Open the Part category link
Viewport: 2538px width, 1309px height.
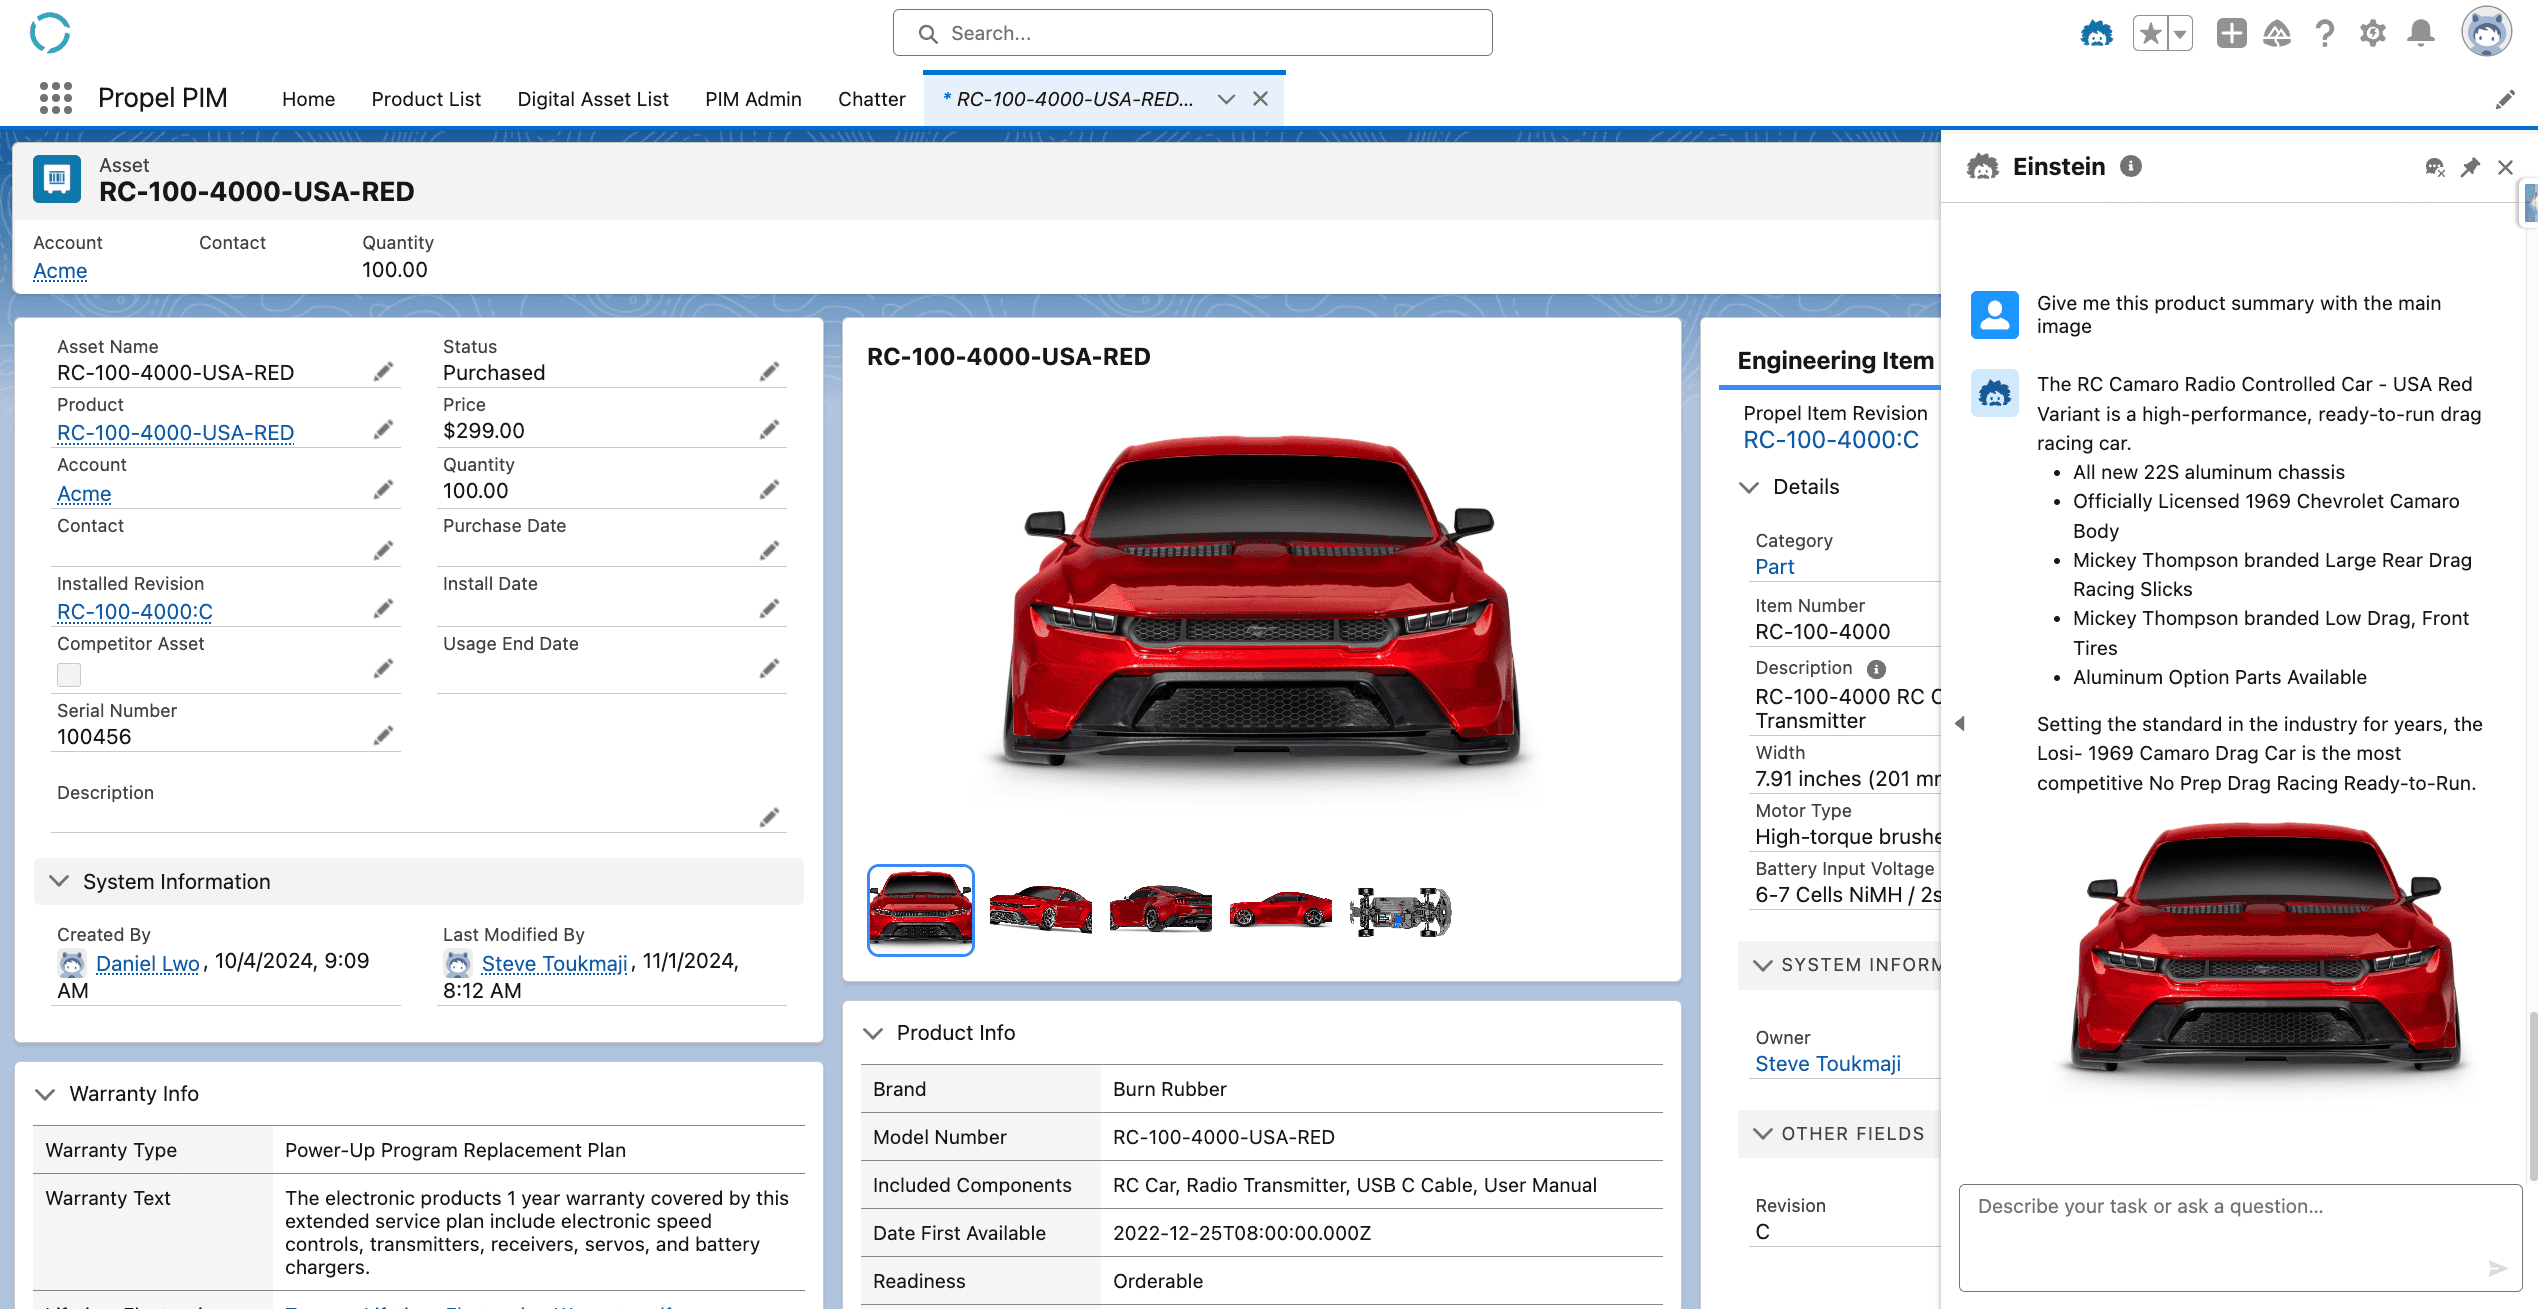tap(1775, 567)
